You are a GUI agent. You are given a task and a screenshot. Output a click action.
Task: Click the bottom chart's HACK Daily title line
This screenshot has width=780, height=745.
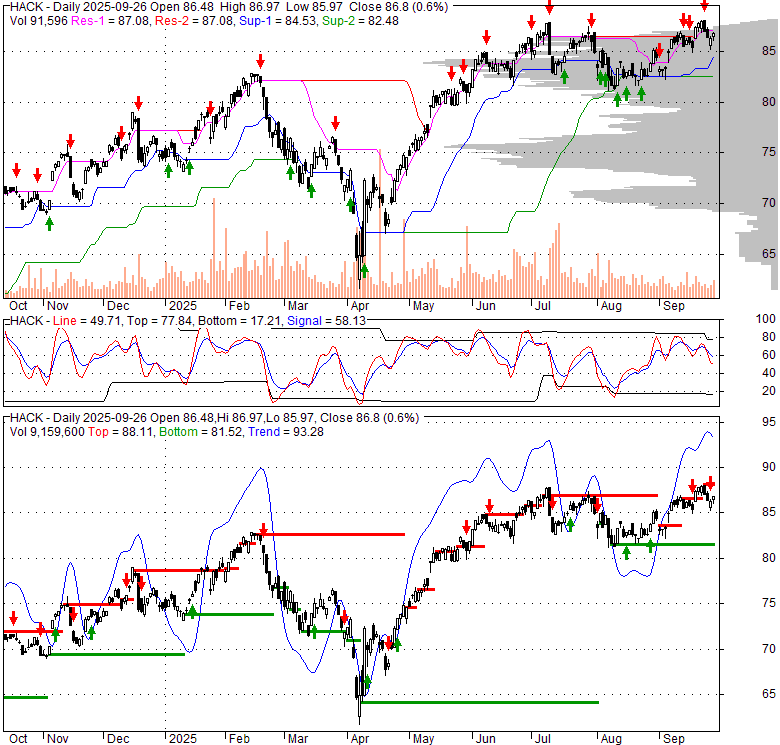(x=214, y=418)
